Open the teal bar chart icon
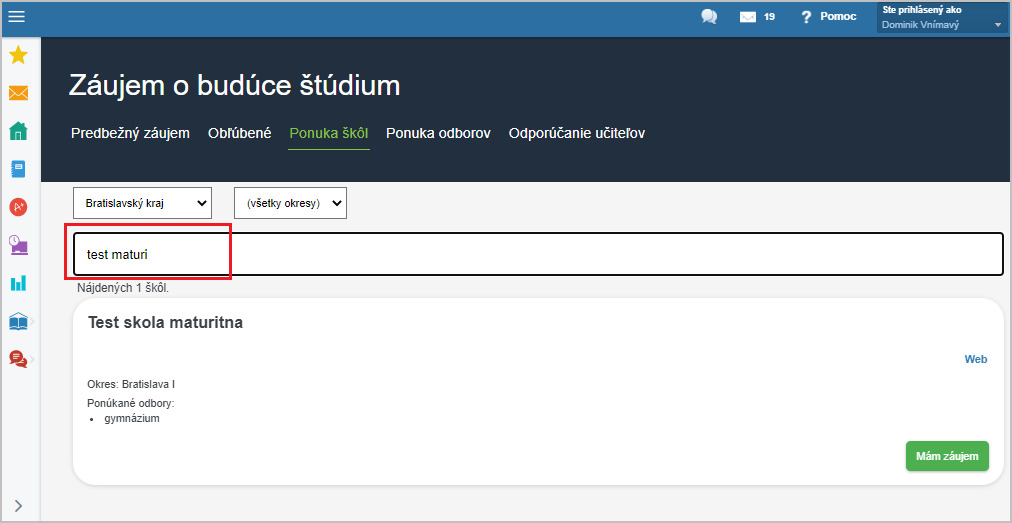This screenshot has width=1012, height=523. (x=18, y=282)
